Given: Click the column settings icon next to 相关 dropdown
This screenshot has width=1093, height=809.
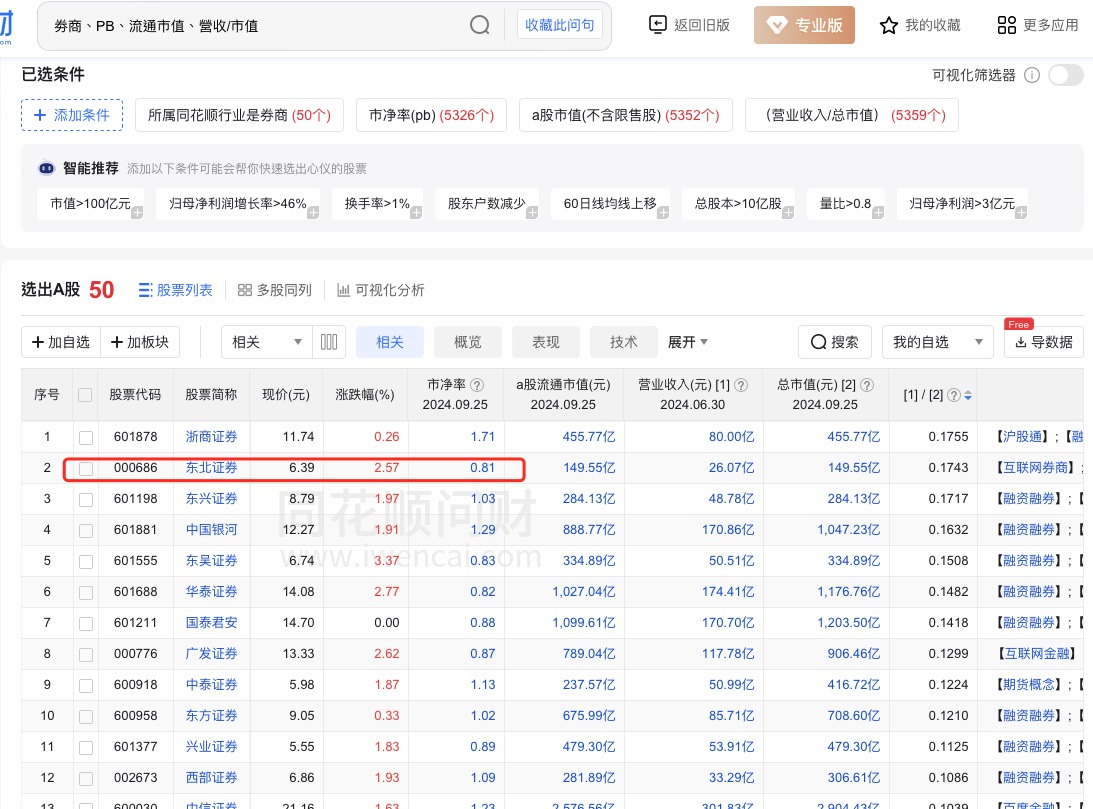Looking at the screenshot, I should coord(329,342).
